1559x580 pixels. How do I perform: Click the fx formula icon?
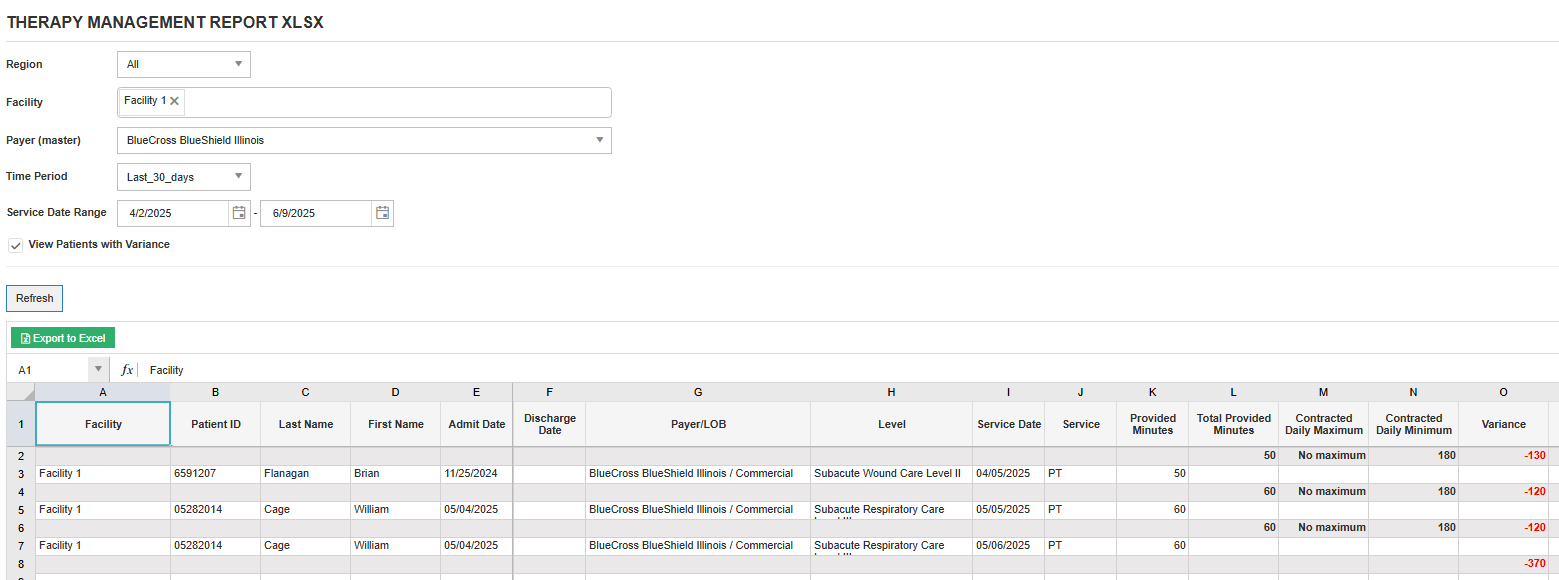pyautogui.click(x=127, y=370)
